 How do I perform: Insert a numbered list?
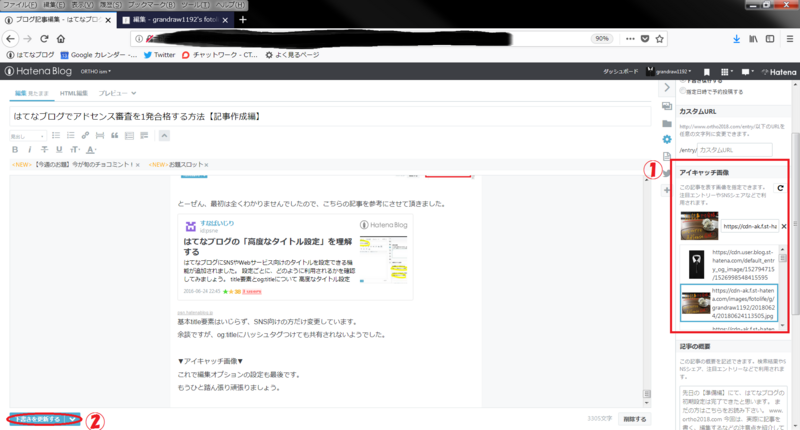pos(70,135)
